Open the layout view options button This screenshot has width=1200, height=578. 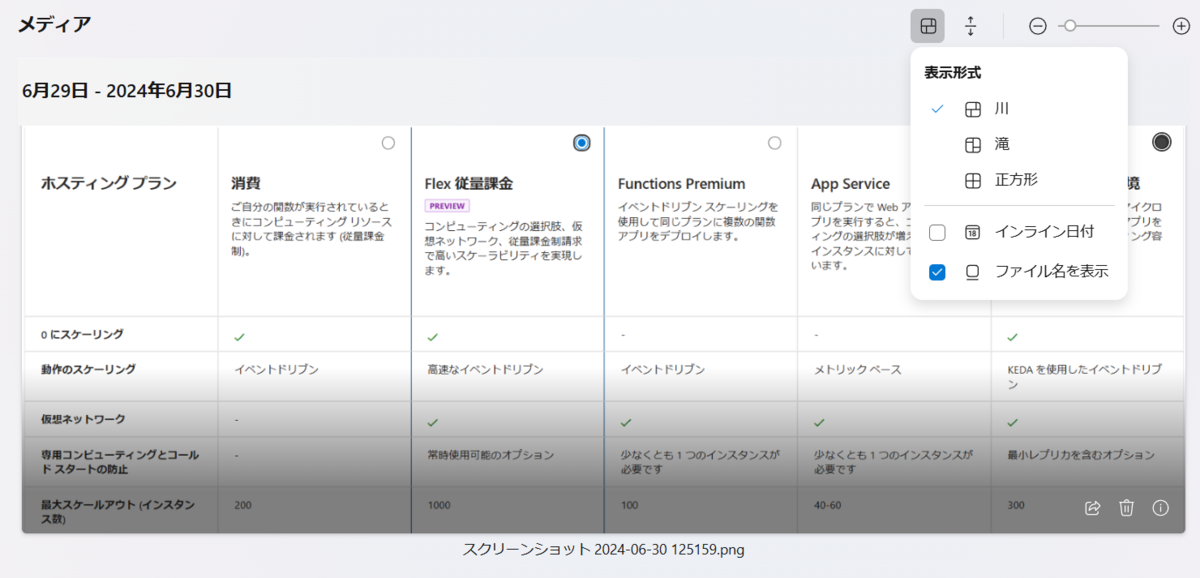927,26
